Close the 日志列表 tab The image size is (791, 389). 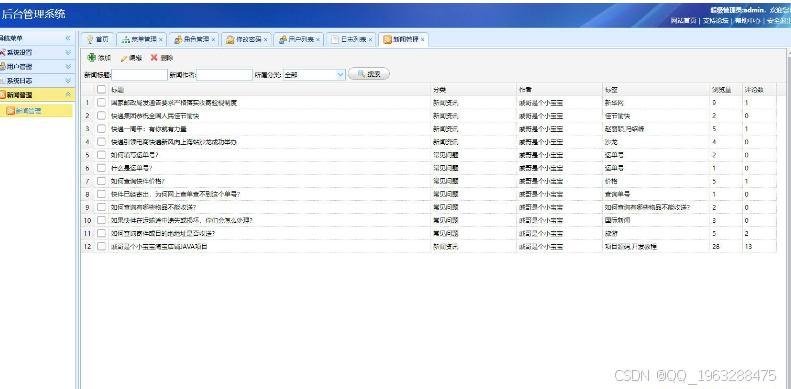[370, 39]
